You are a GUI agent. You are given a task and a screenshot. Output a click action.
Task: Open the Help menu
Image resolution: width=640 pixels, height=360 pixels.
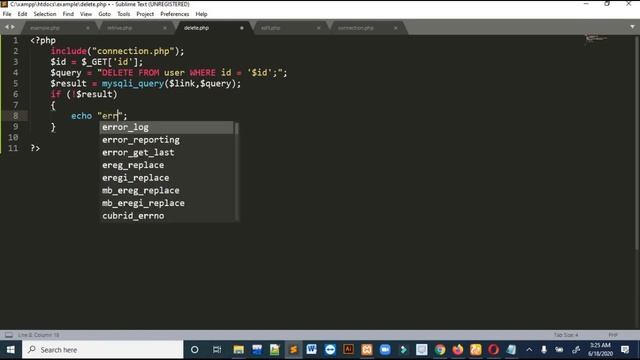tap(201, 14)
